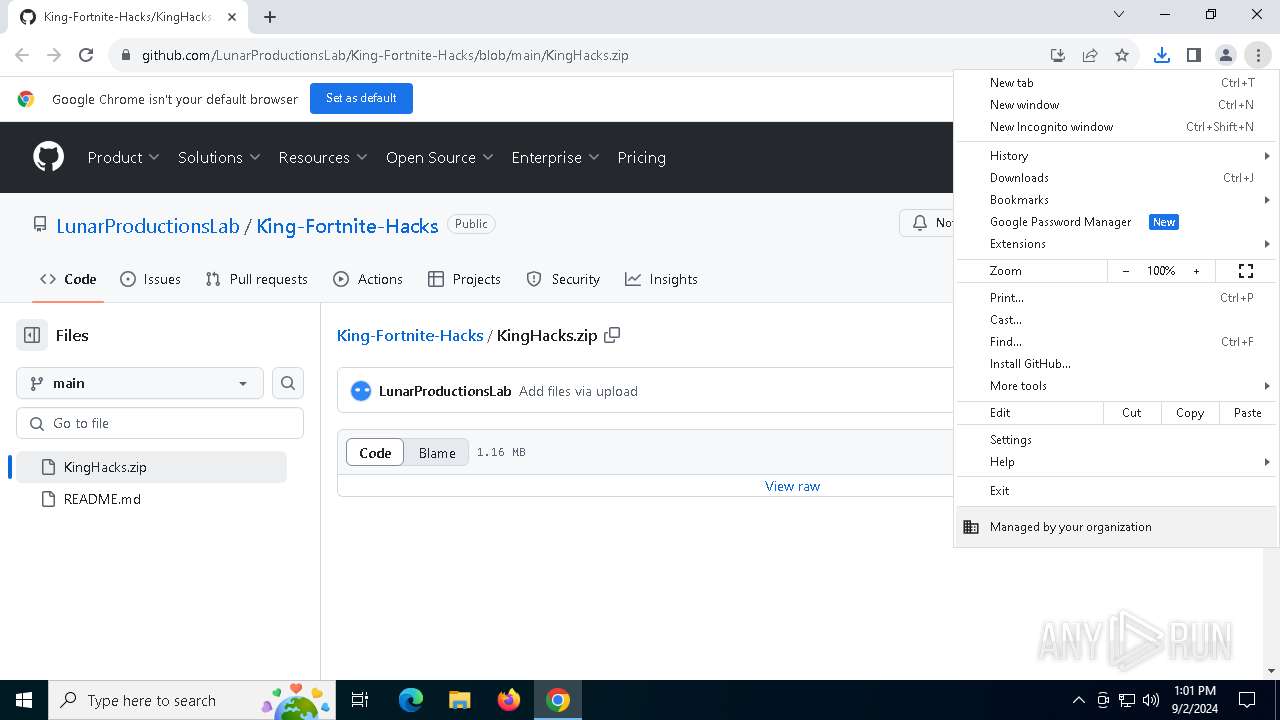Expand the Open Source navigation dropdown
Screen dimensions: 1280x720
tap(440, 157)
